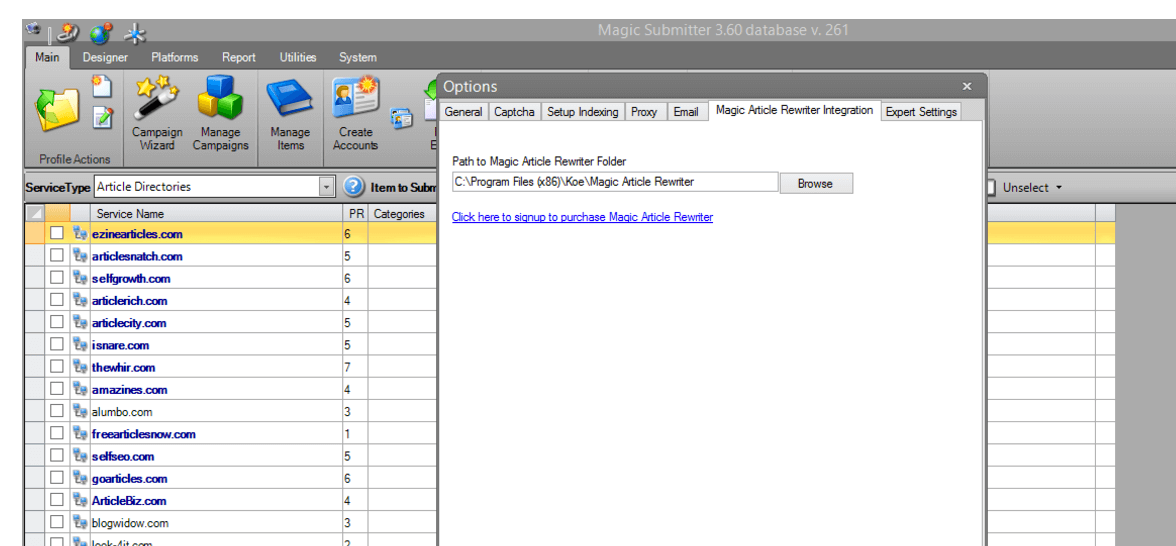Click the small multiple ID cards icon
Viewport: 1176px width, 546px height.
tap(402, 118)
